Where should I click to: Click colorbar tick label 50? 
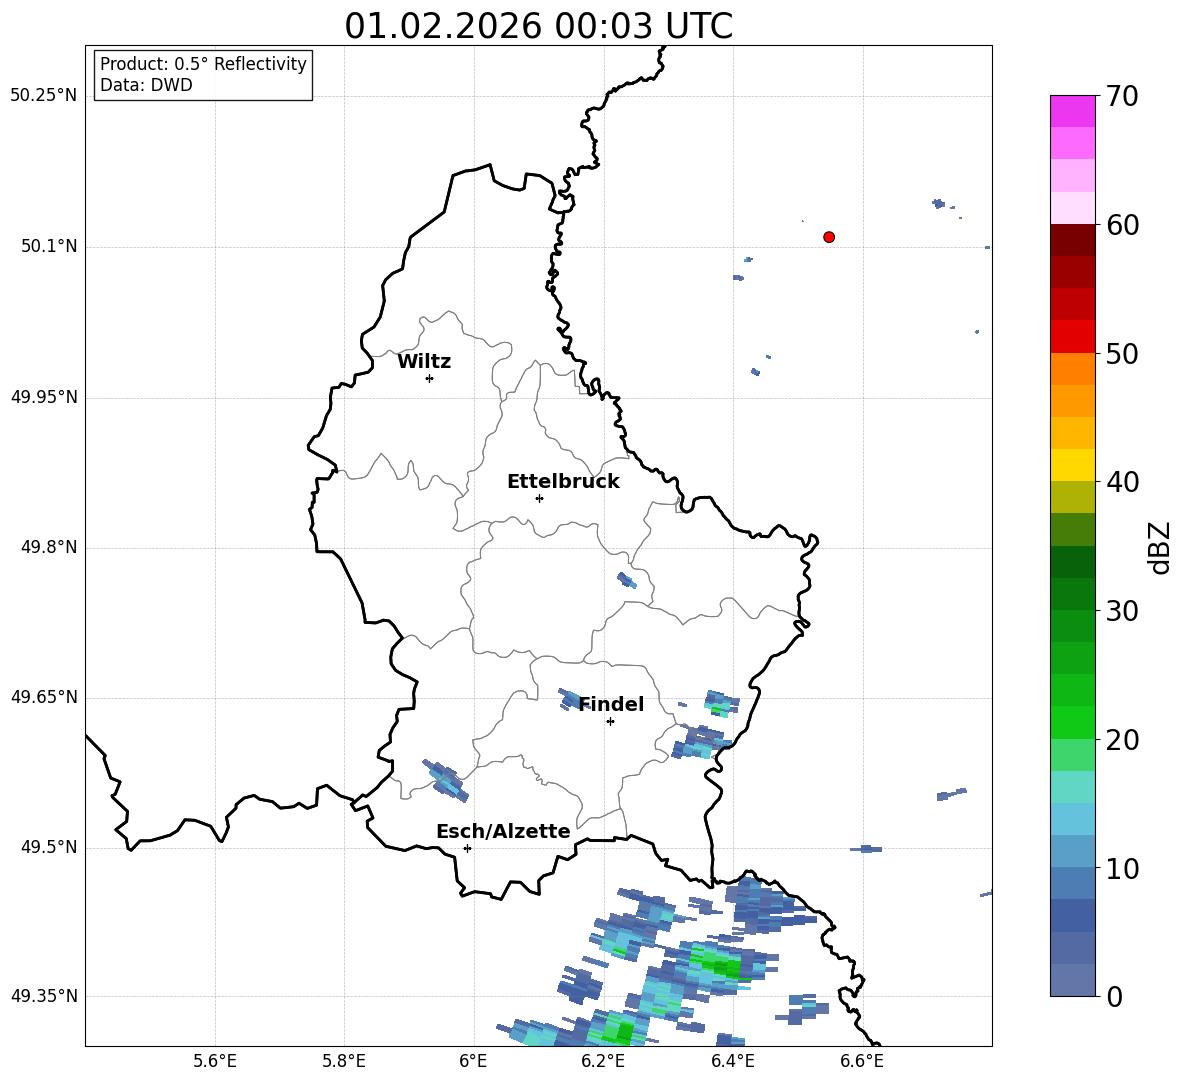click(x=1121, y=353)
